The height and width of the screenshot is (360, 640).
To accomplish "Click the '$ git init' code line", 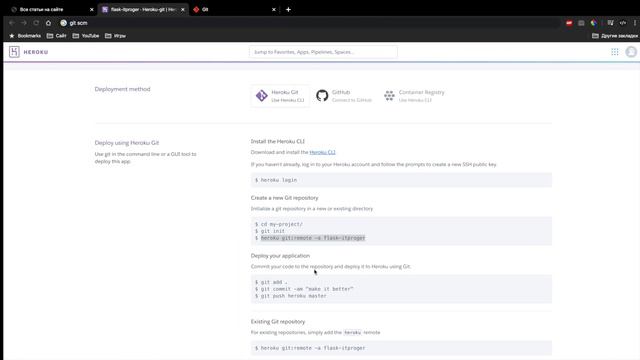I will [270, 231].
